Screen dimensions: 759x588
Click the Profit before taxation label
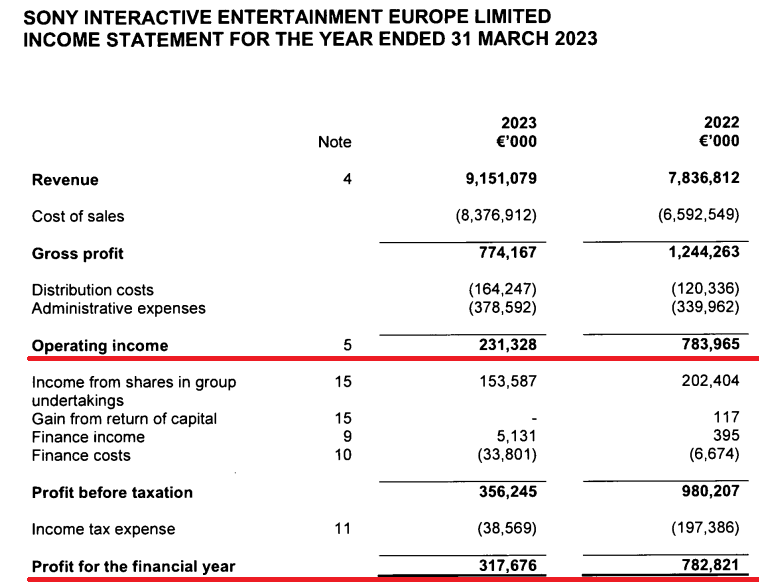(x=112, y=492)
